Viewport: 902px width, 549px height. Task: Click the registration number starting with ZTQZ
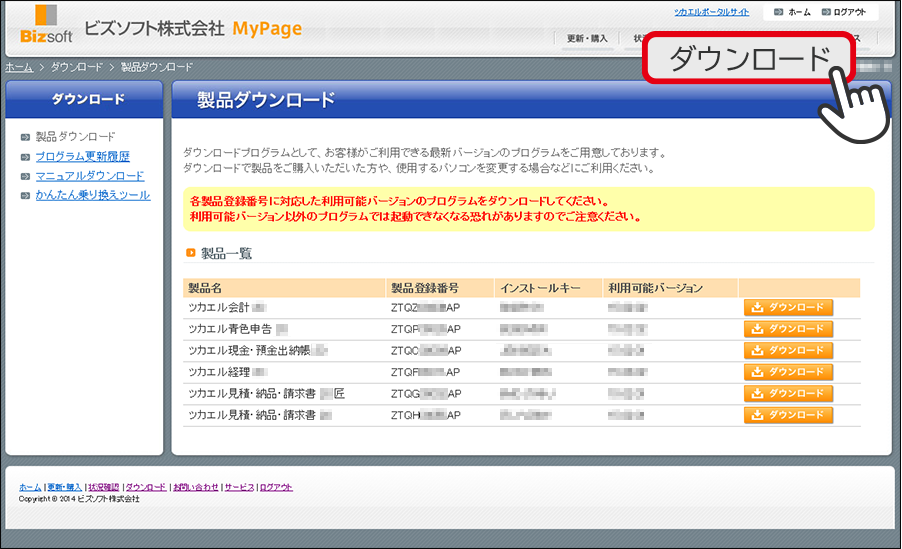(x=425, y=308)
